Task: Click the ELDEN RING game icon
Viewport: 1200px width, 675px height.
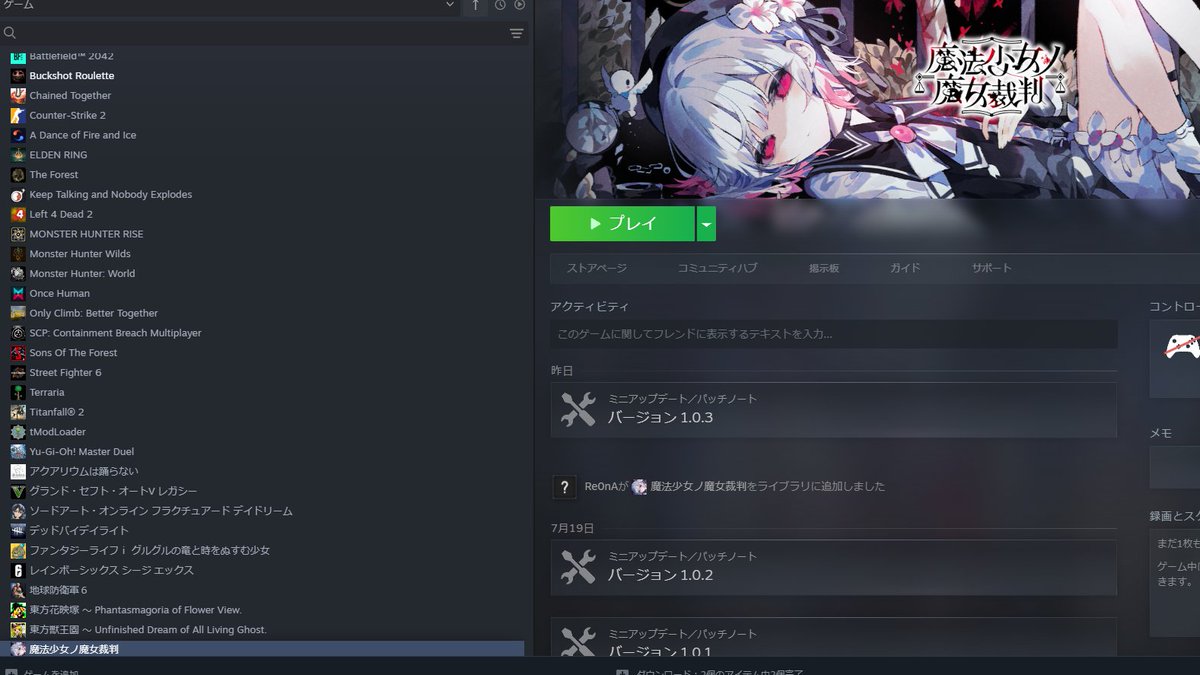Action: point(18,155)
